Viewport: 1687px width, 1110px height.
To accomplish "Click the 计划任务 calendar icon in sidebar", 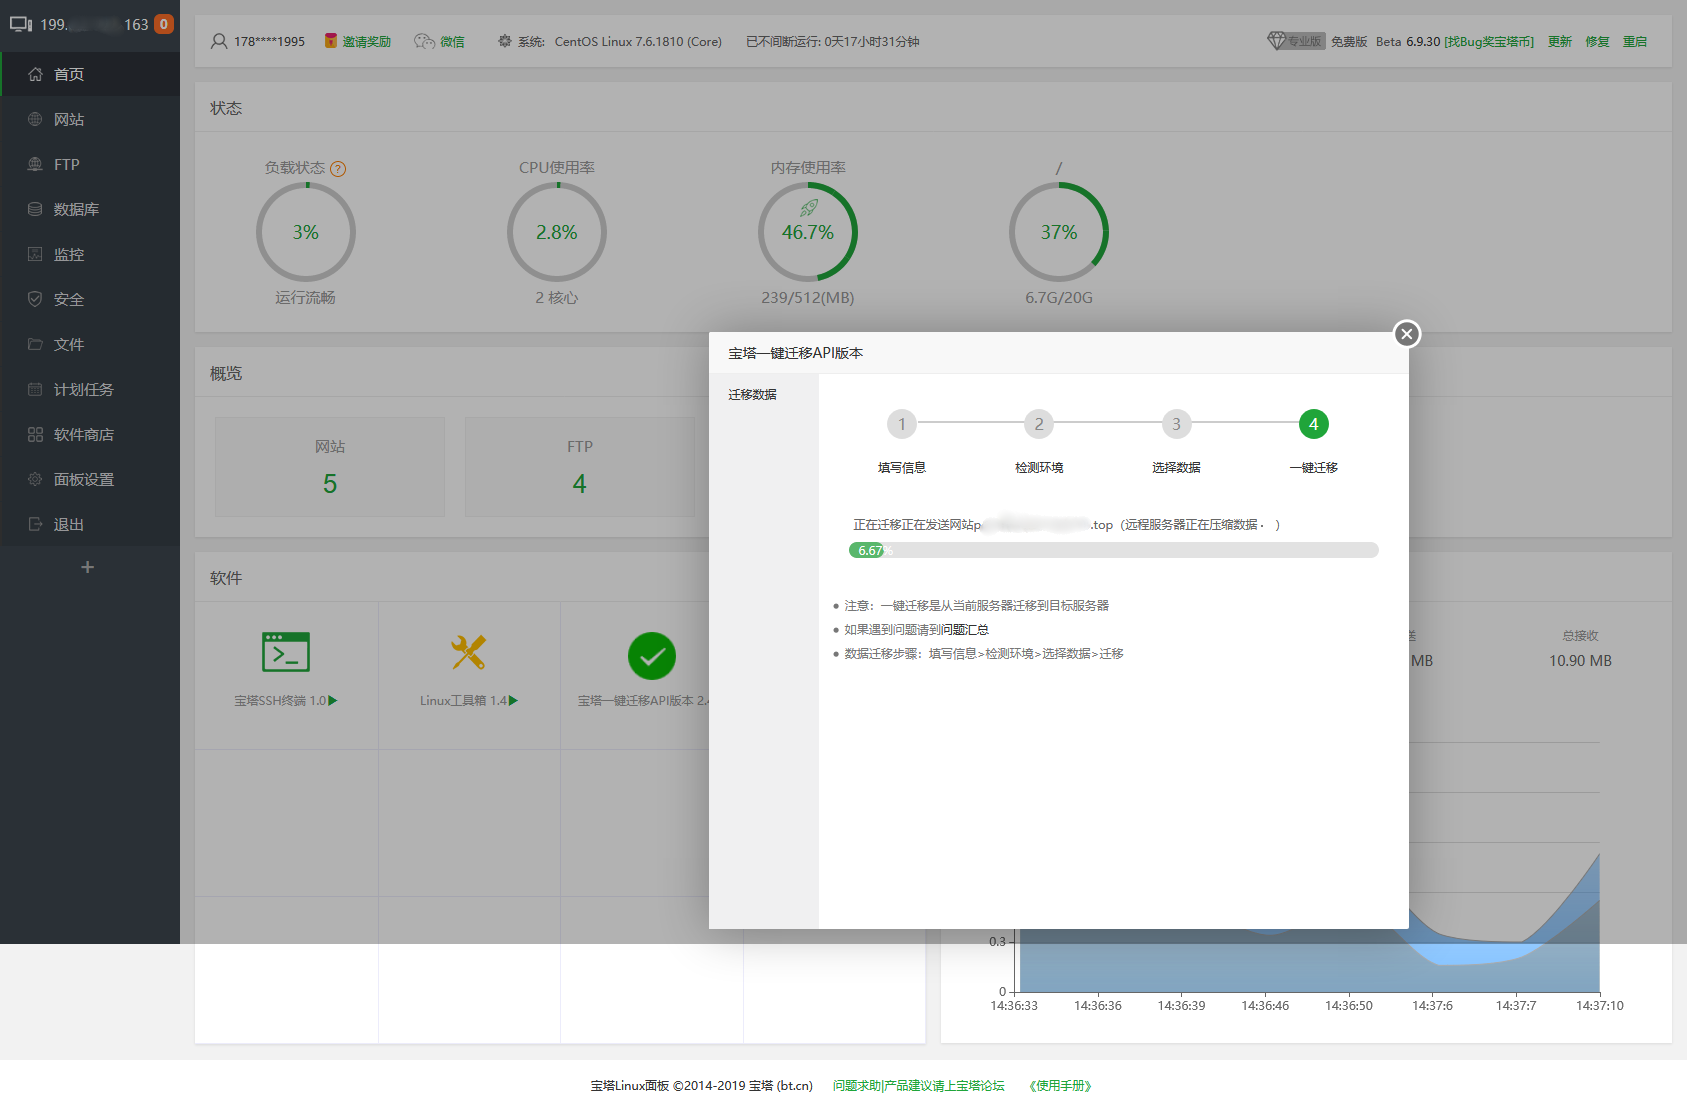I will pos(35,389).
